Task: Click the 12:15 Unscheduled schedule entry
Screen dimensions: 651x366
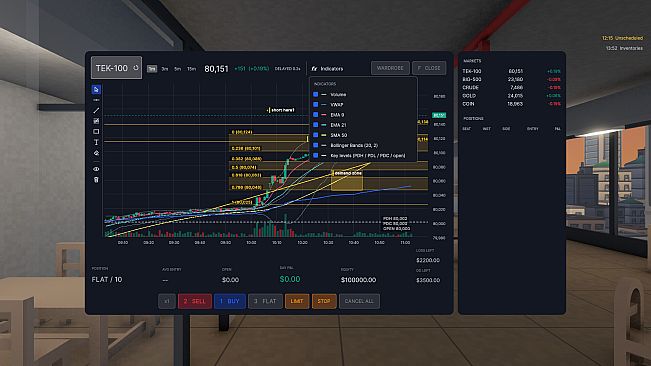Action: coord(622,38)
